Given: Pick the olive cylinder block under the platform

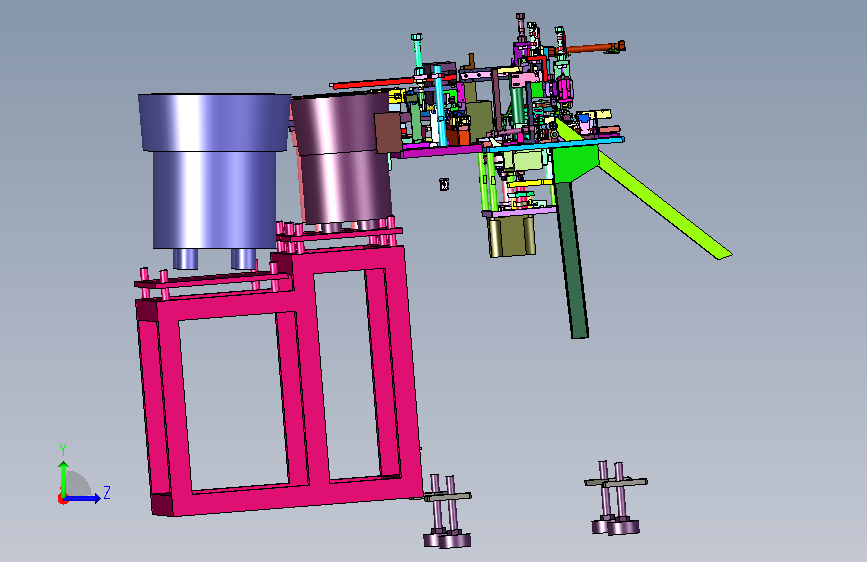Looking at the screenshot, I should click(512, 237).
